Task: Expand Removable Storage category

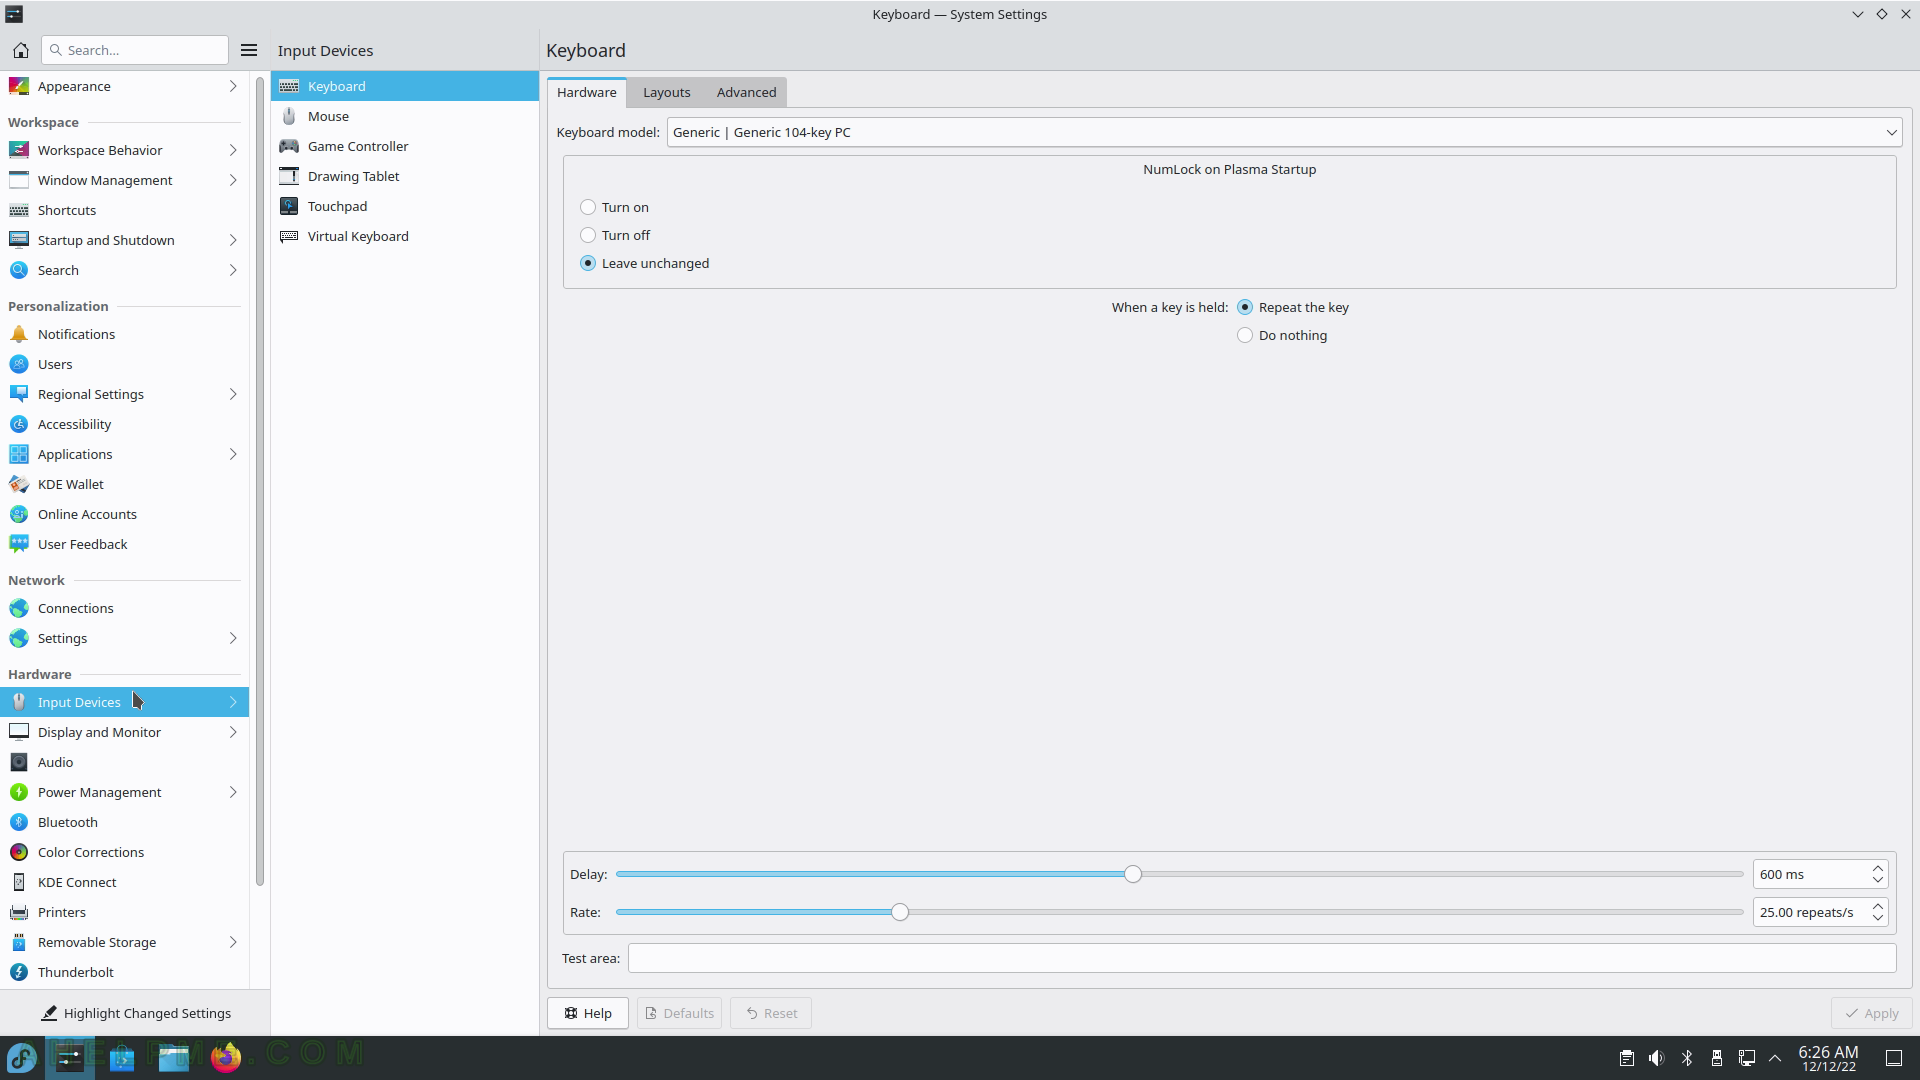Action: [x=124, y=942]
